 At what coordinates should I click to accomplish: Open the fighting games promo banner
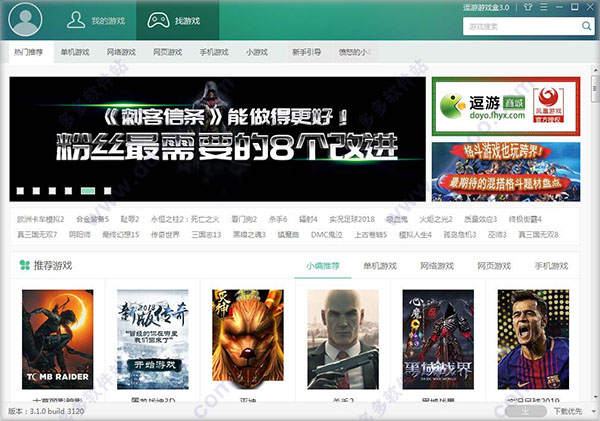506,172
